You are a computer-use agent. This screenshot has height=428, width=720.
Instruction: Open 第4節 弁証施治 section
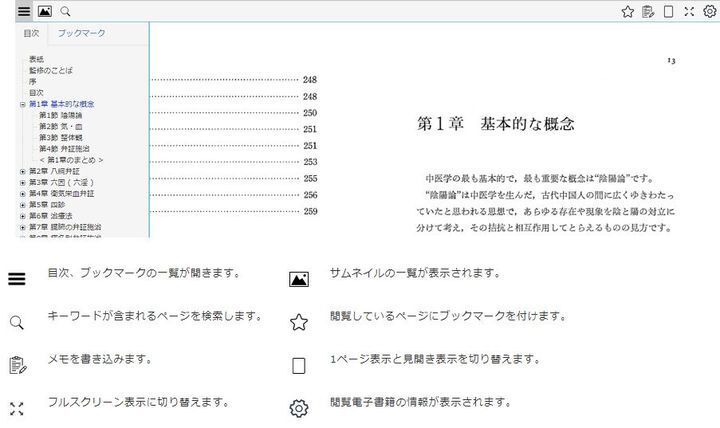coord(64,149)
